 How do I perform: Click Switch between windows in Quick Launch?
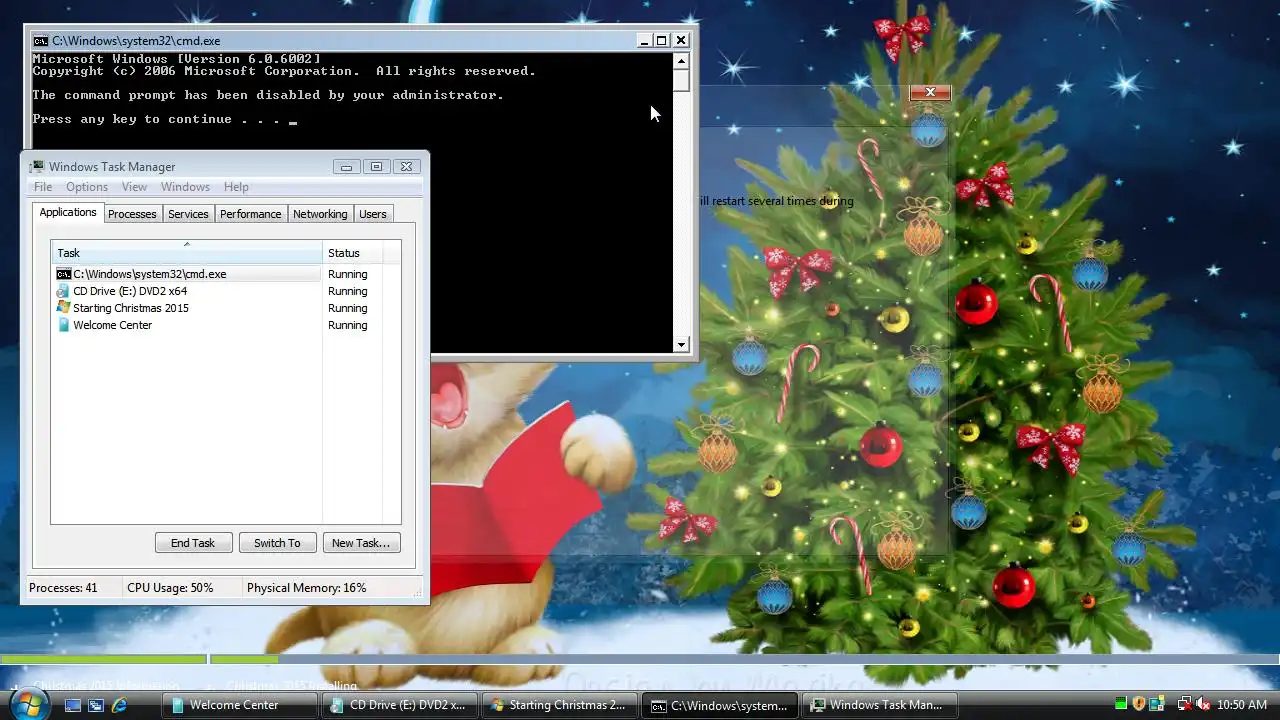coord(96,705)
